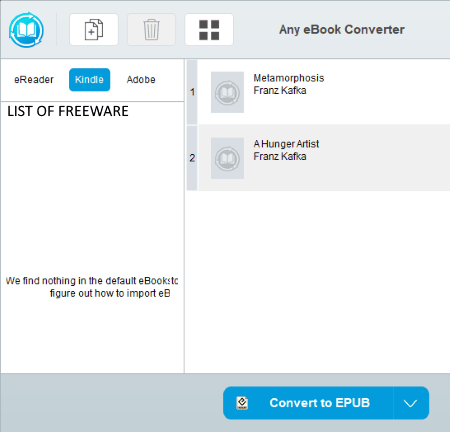Click the trash delete icon
Screen dimensions: 450x432
click(151, 30)
